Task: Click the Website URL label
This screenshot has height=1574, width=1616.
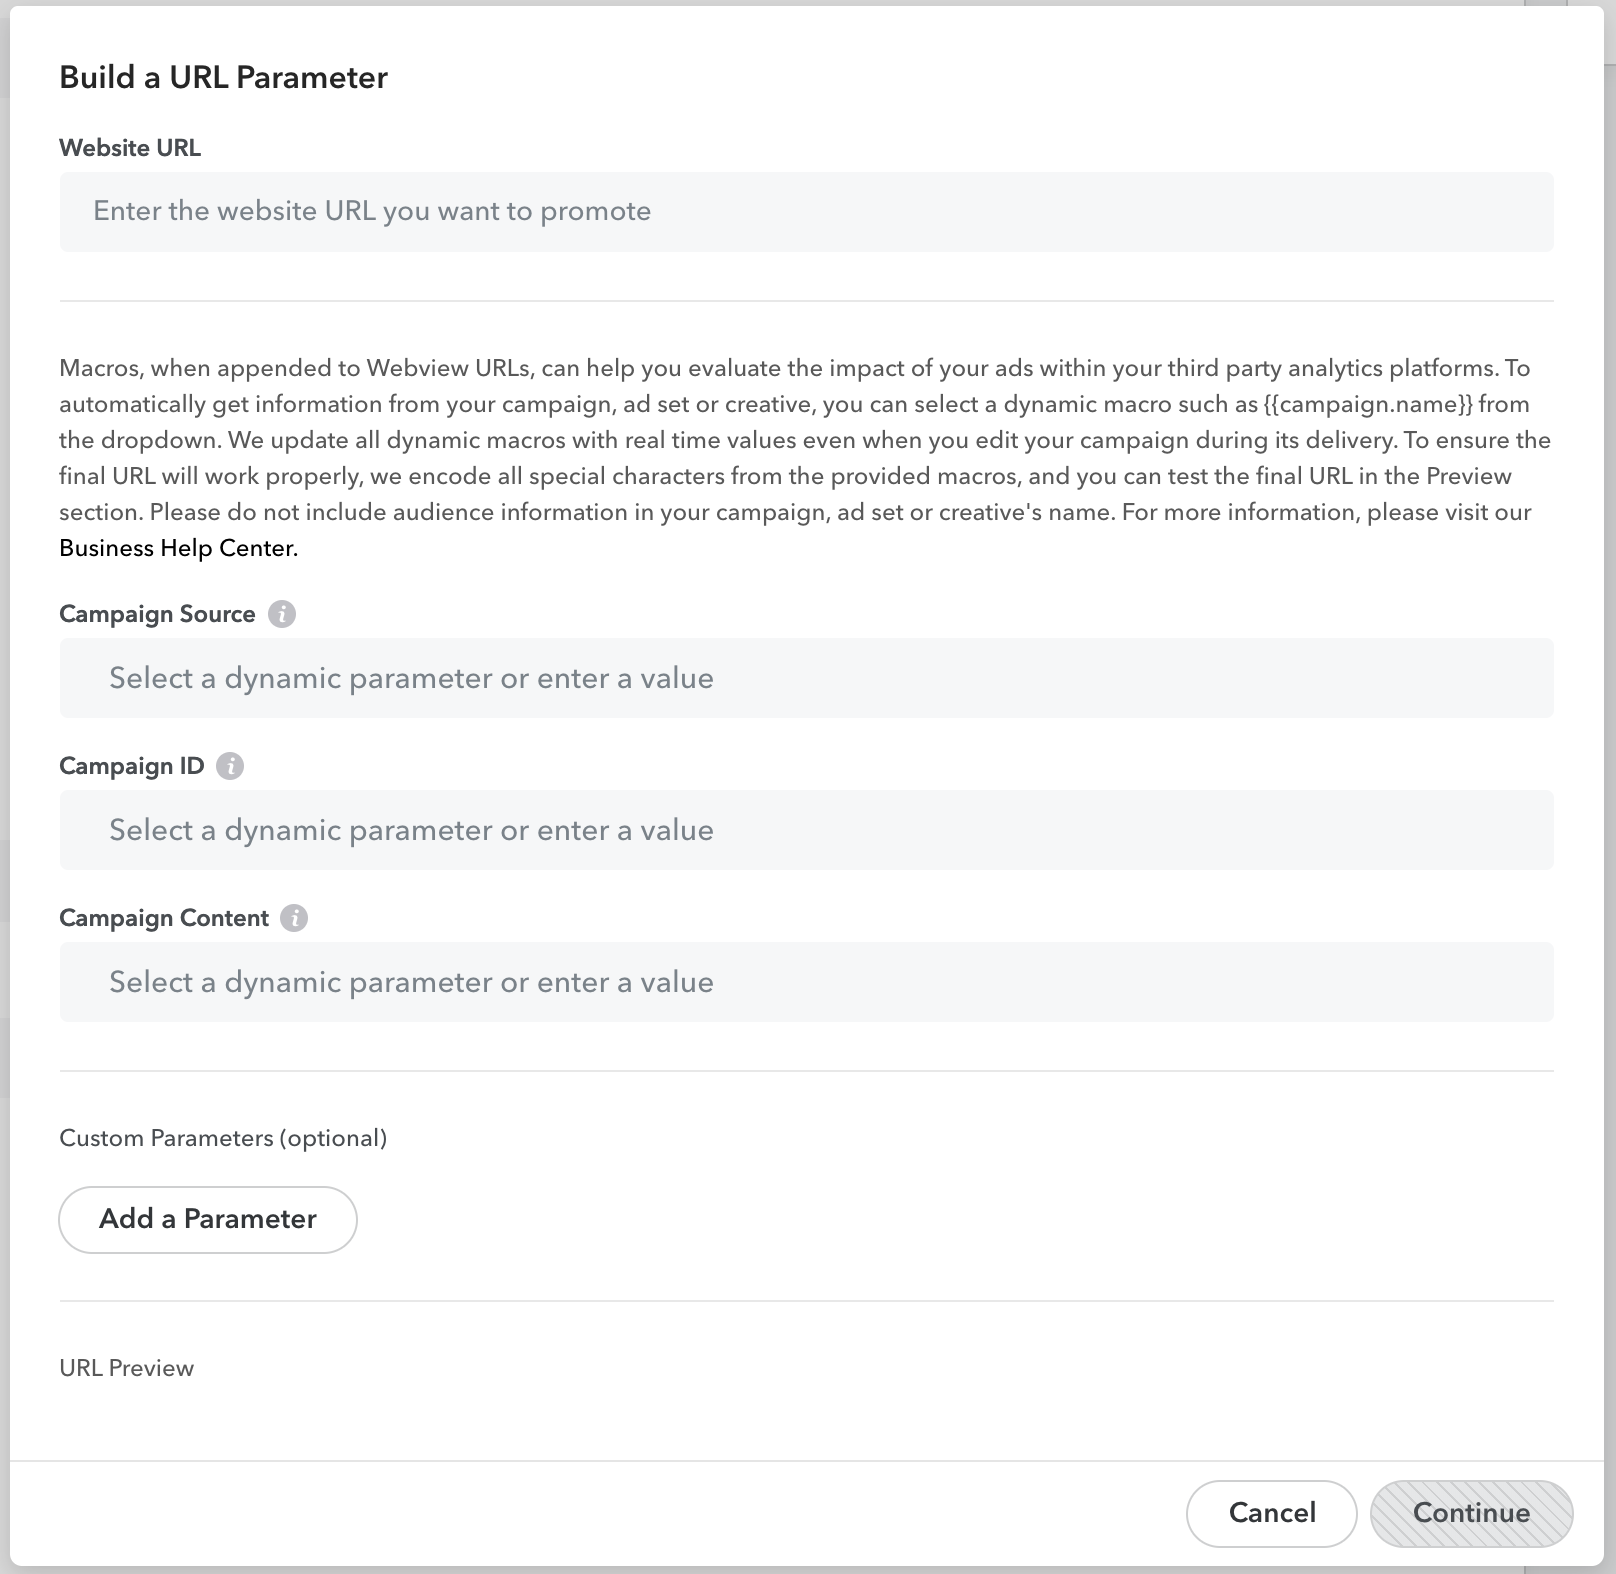Action: coord(130,148)
